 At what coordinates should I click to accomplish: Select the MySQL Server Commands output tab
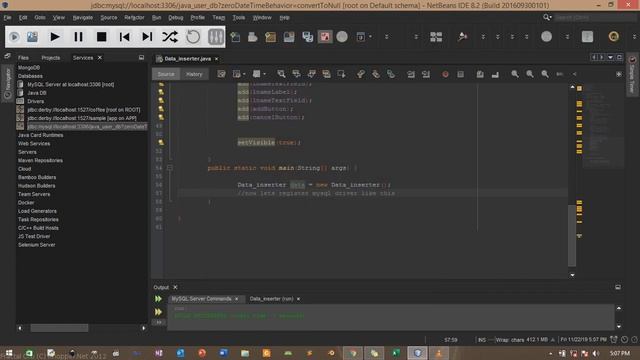[202, 299]
